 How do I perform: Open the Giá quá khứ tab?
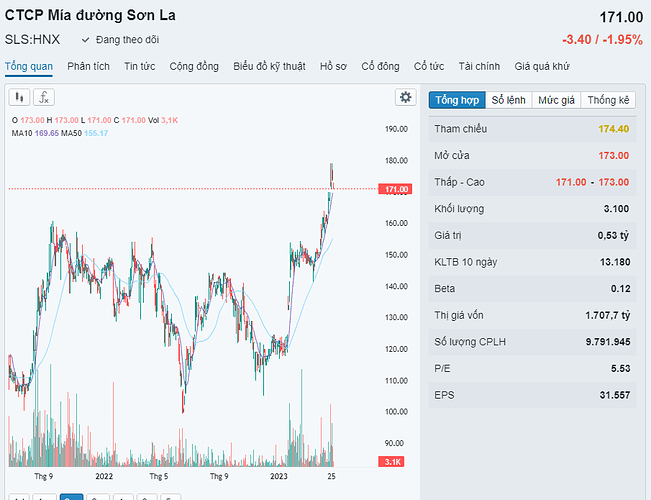542,66
